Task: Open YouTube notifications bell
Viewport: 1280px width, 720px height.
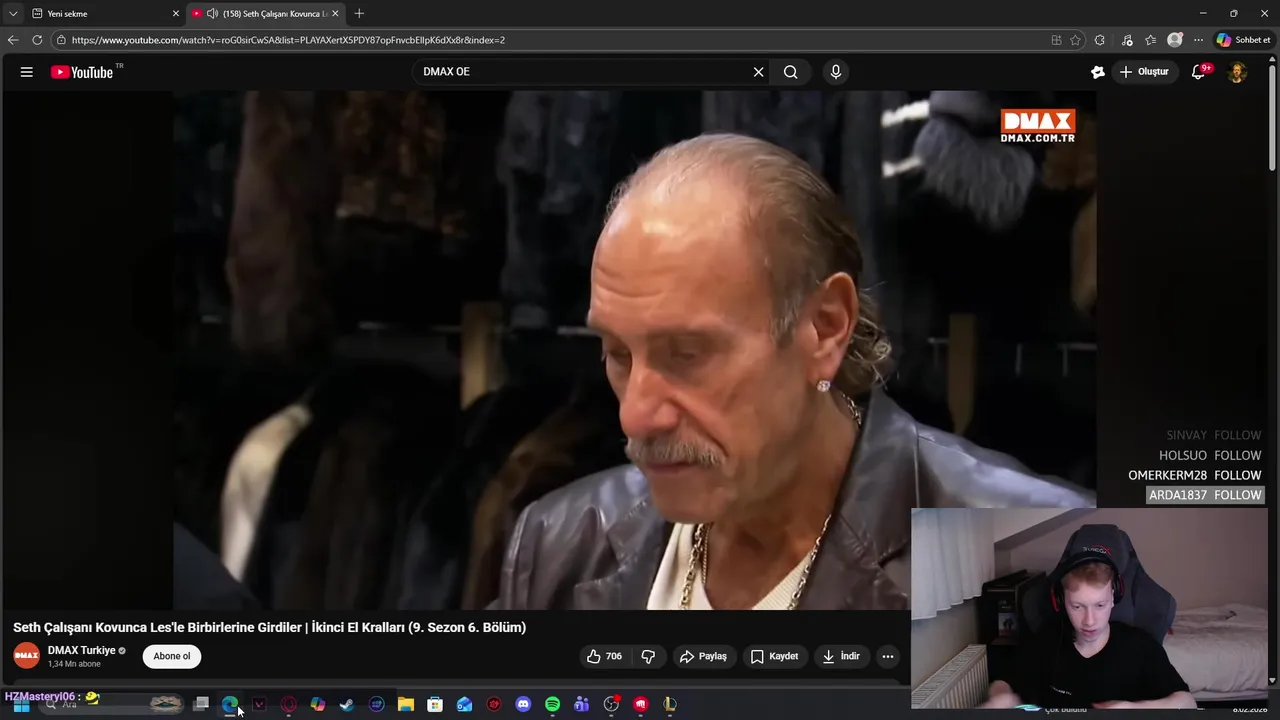Action: (x=1198, y=72)
